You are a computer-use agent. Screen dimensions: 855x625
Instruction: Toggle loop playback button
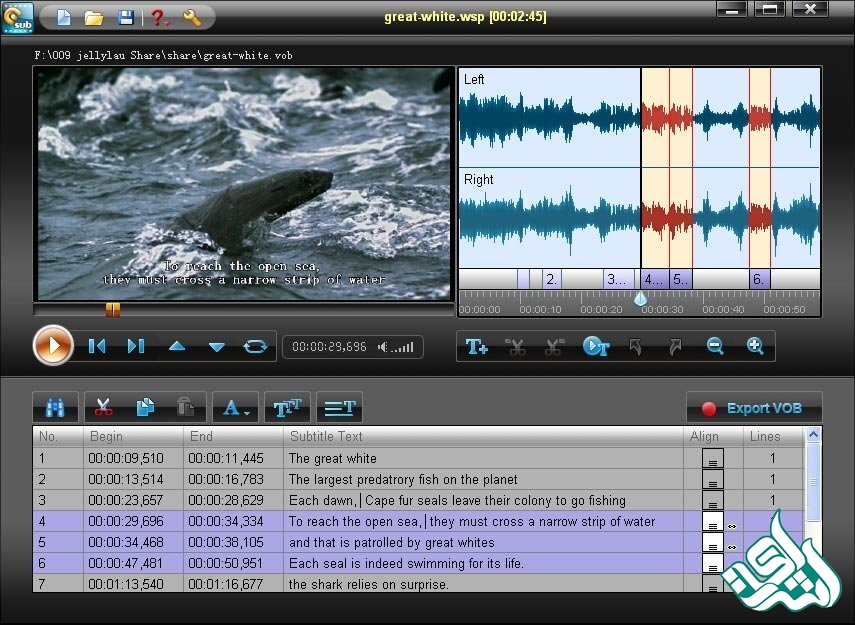pyautogui.click(x=256, y=347)
